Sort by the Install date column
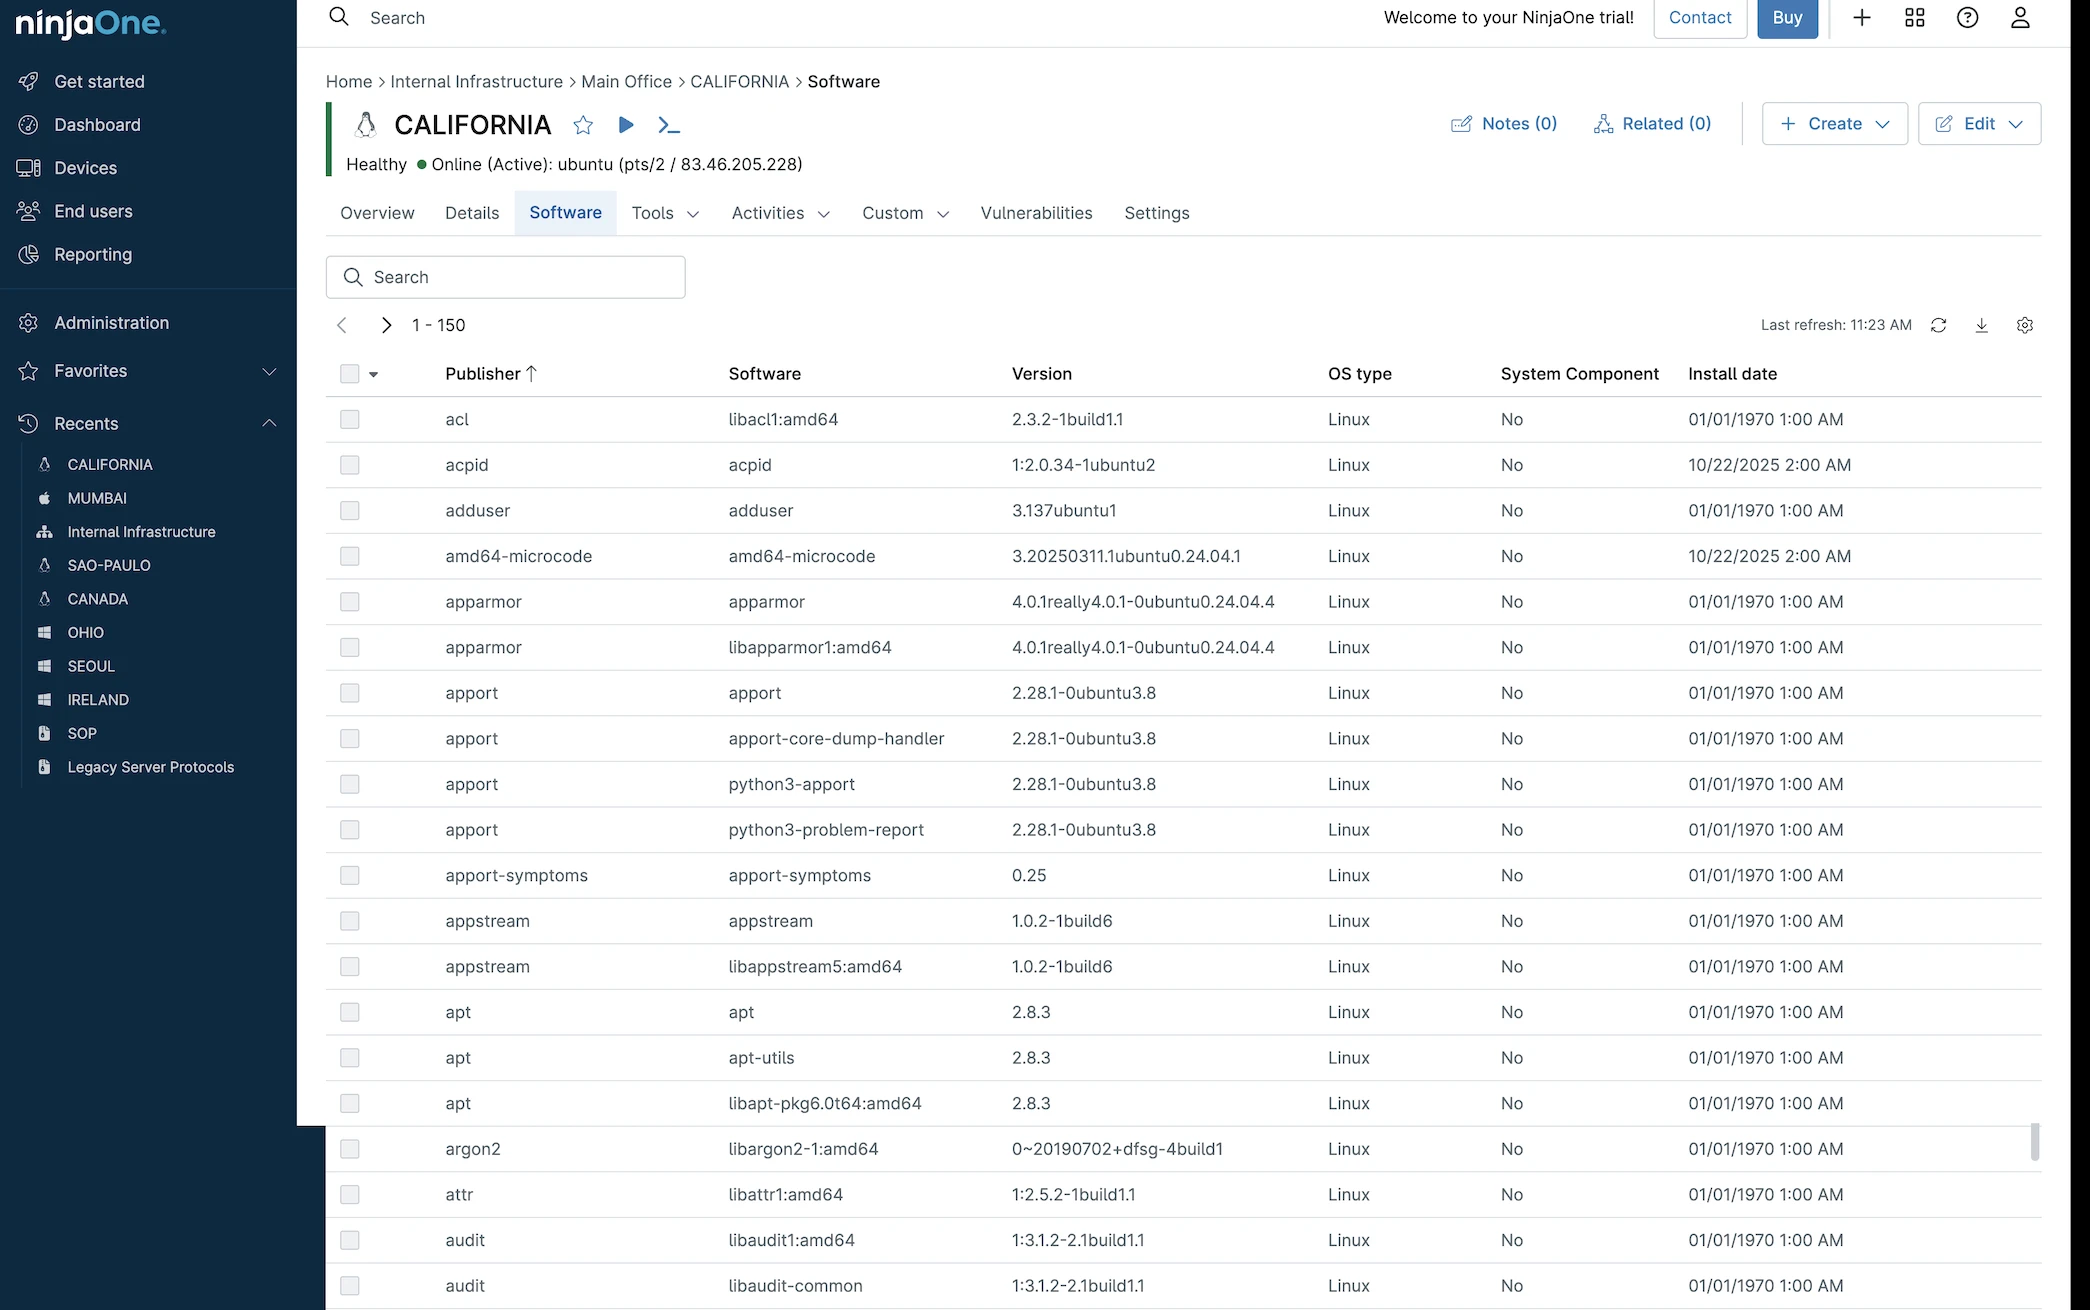This screenshot has height=1310, width=2090. [1733, 374]
